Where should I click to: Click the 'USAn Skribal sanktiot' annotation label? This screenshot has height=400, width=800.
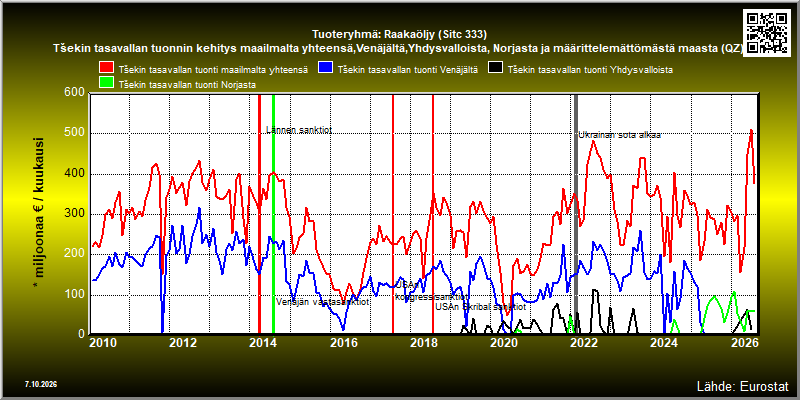click(481, 307)
